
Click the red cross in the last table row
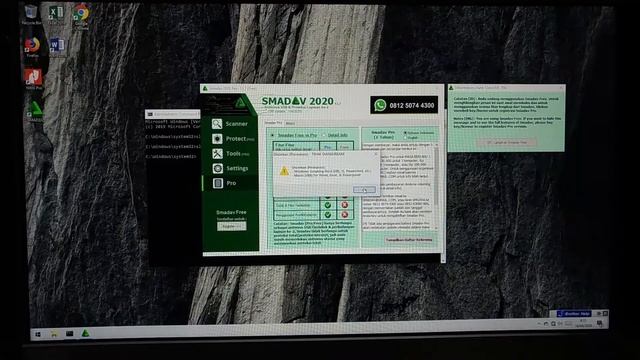(x=344, y=214)
